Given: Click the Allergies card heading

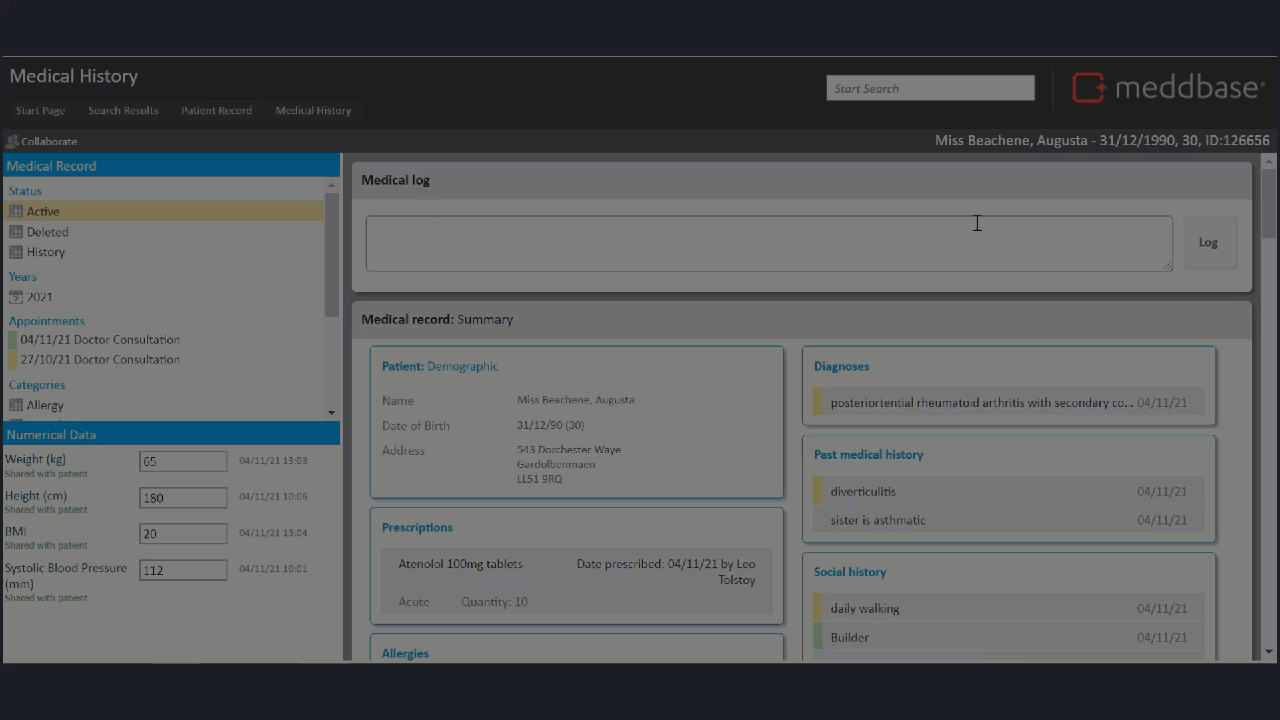Looking at the screenshot, I should pyautogui.click(x=405, y=653).
